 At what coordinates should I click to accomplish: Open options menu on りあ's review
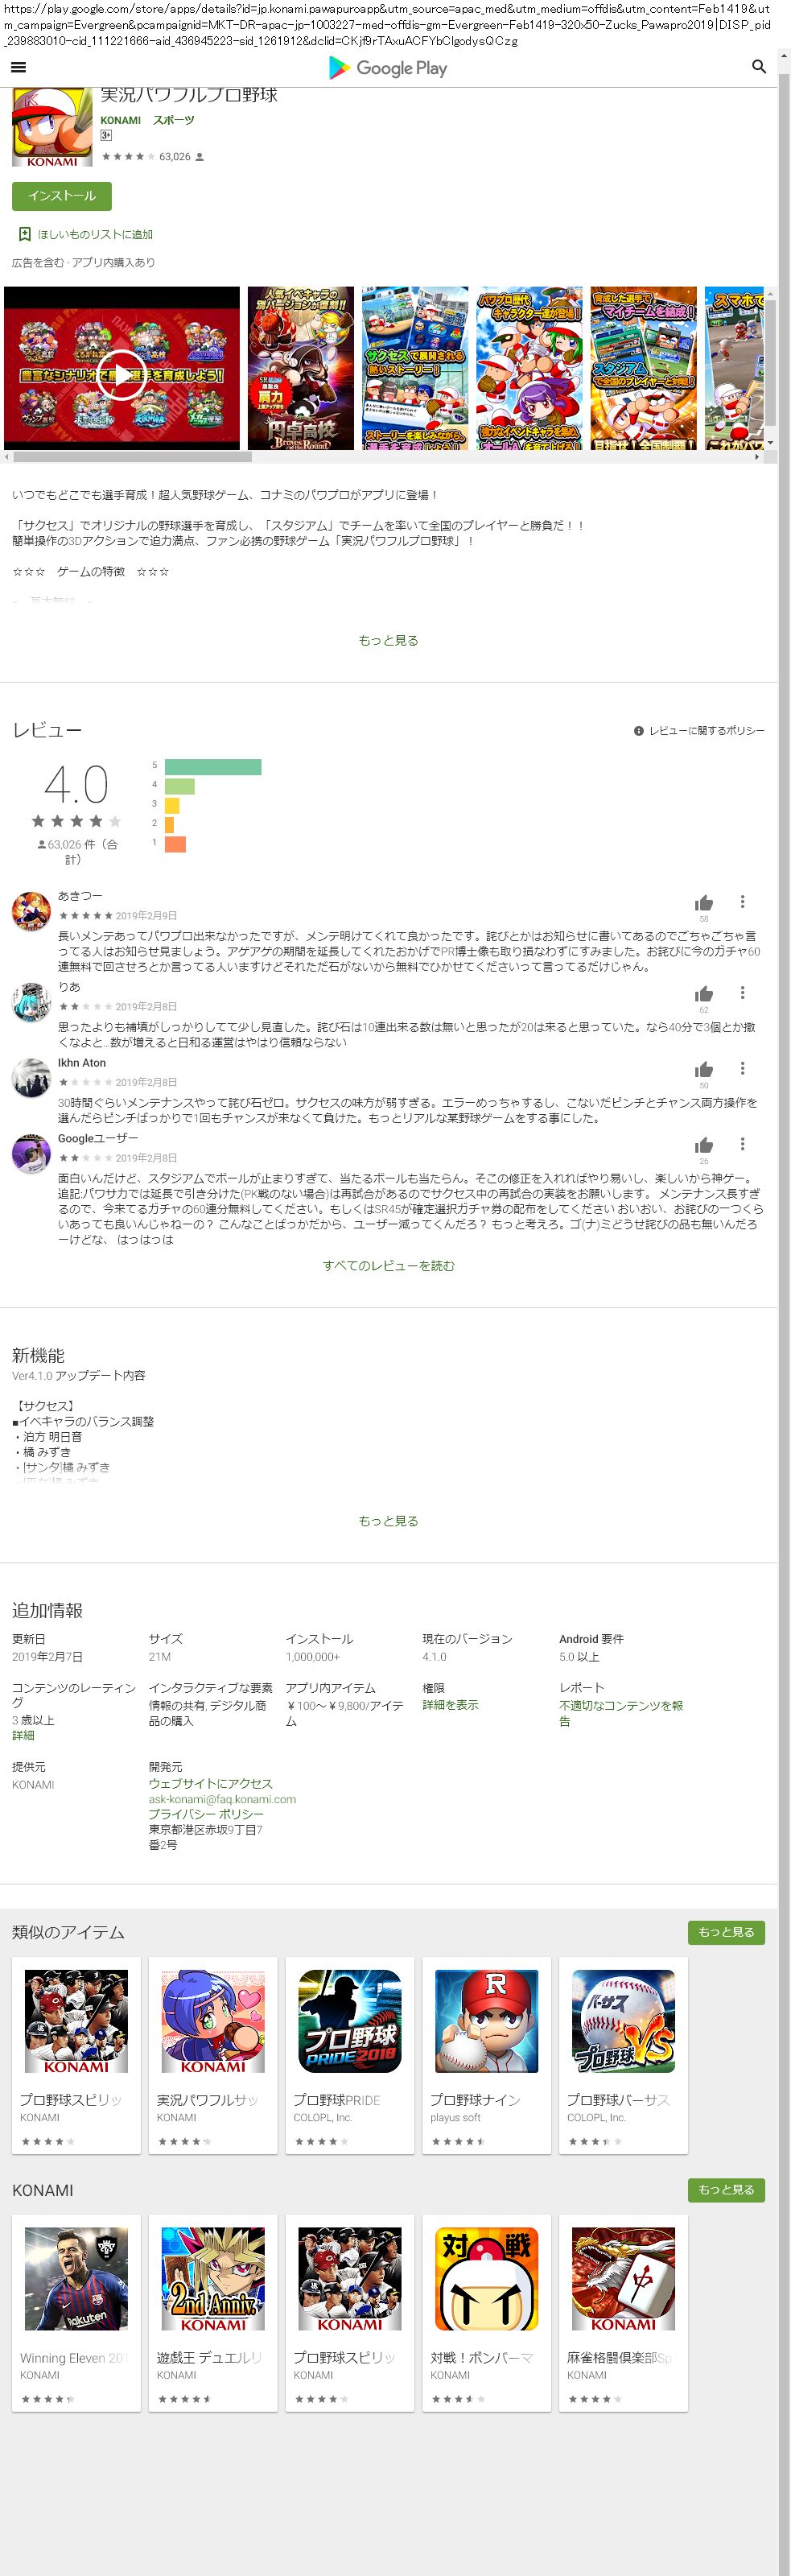click(742, 993)
